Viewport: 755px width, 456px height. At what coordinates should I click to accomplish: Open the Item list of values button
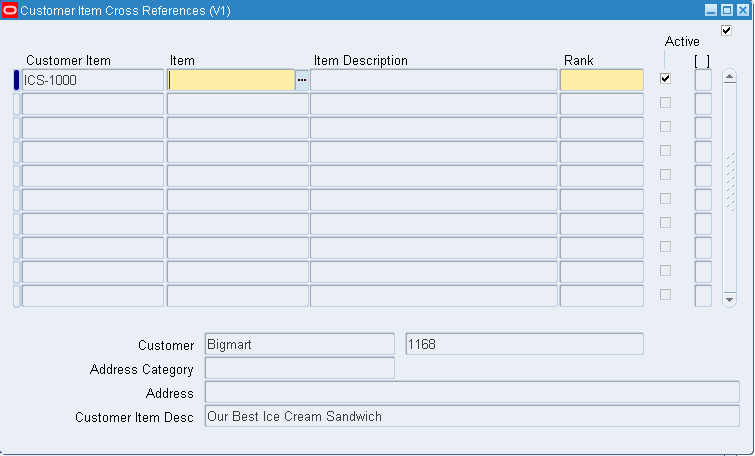click(302, 80)
